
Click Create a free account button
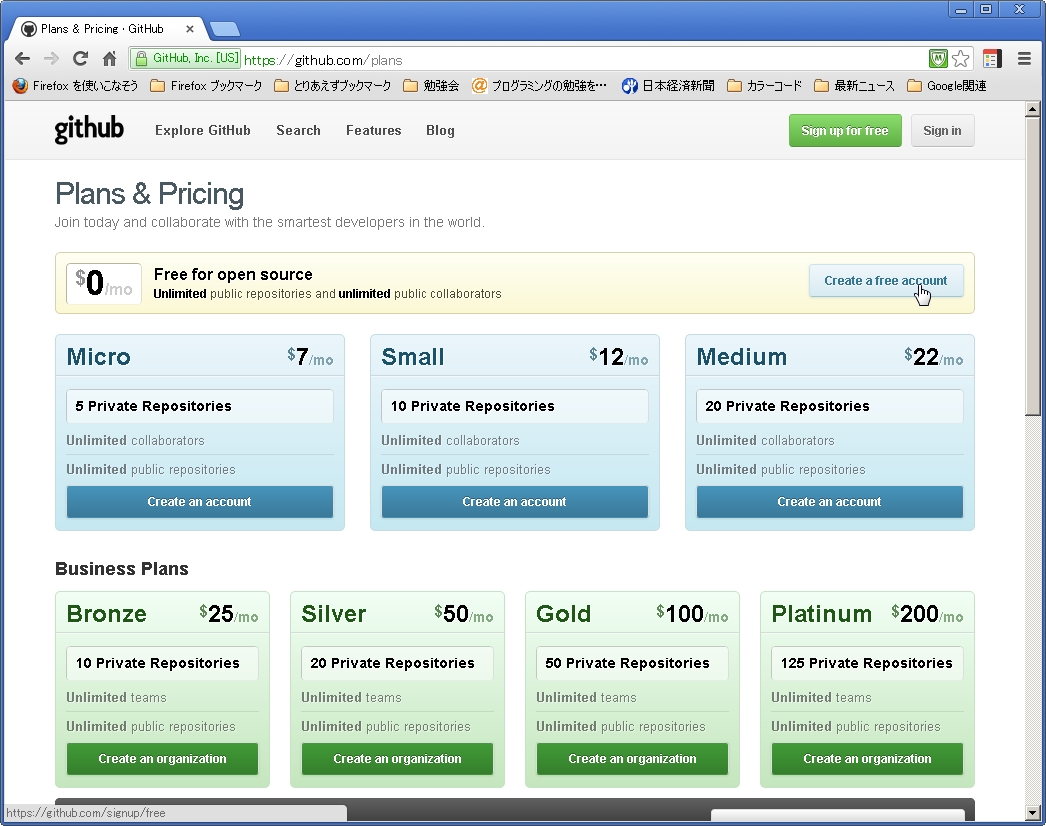886,281
